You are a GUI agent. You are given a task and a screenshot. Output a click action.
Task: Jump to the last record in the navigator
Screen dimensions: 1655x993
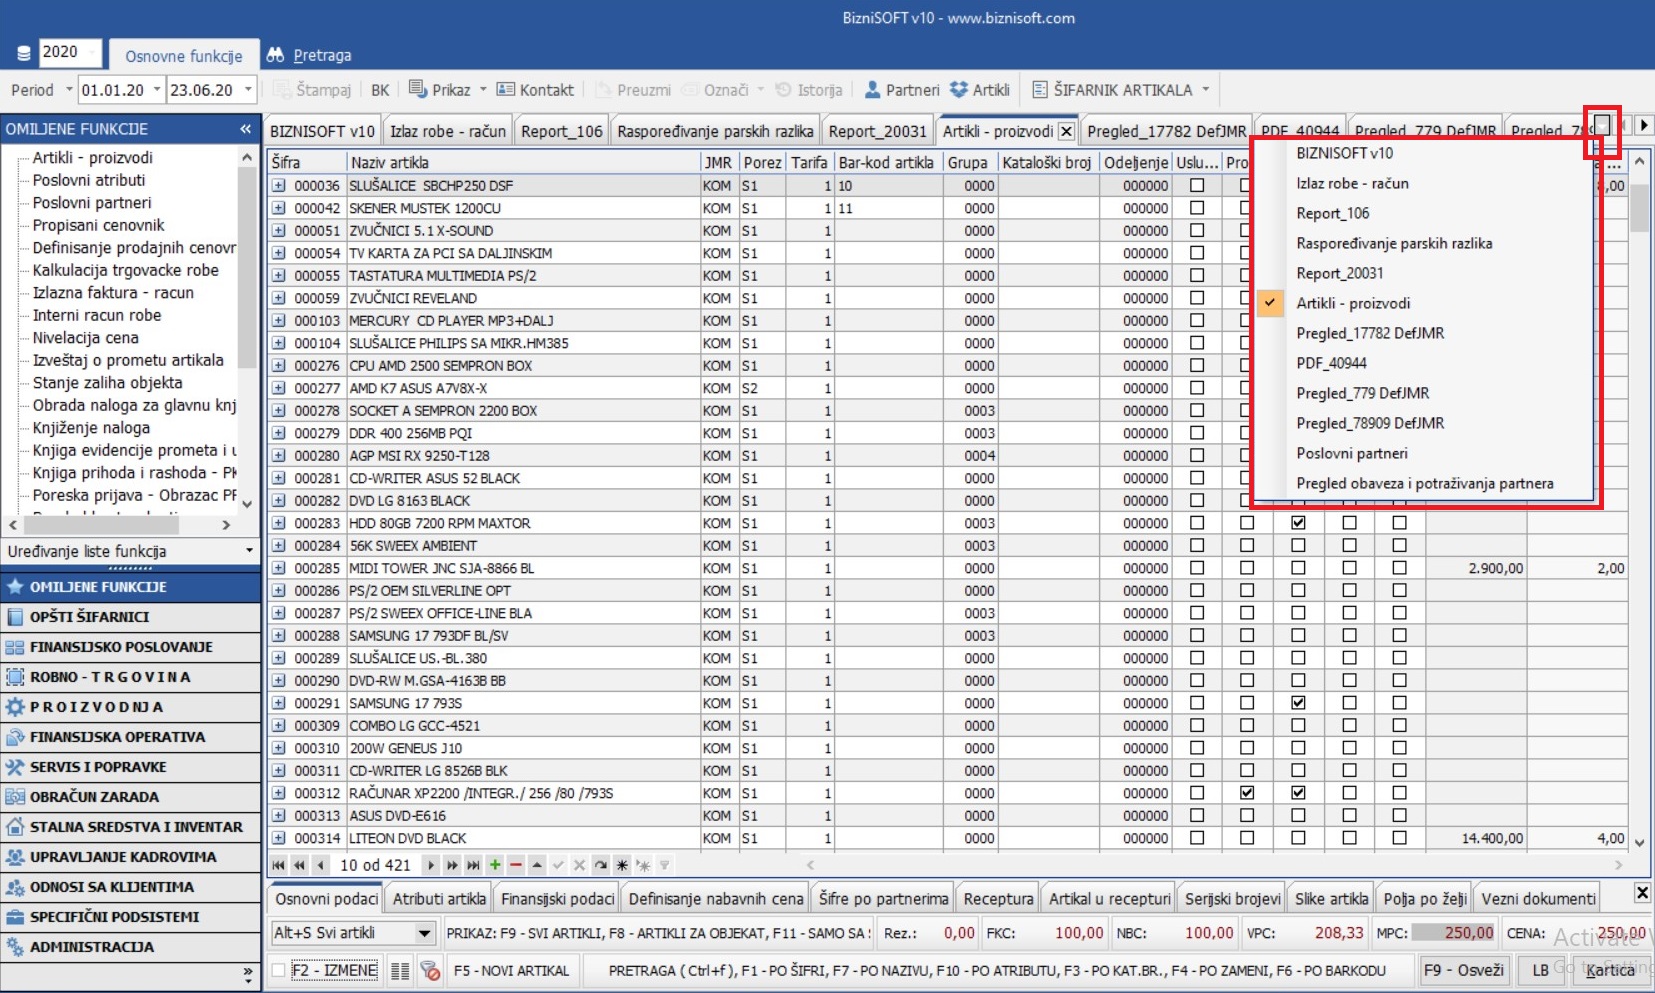coord(473,865)
